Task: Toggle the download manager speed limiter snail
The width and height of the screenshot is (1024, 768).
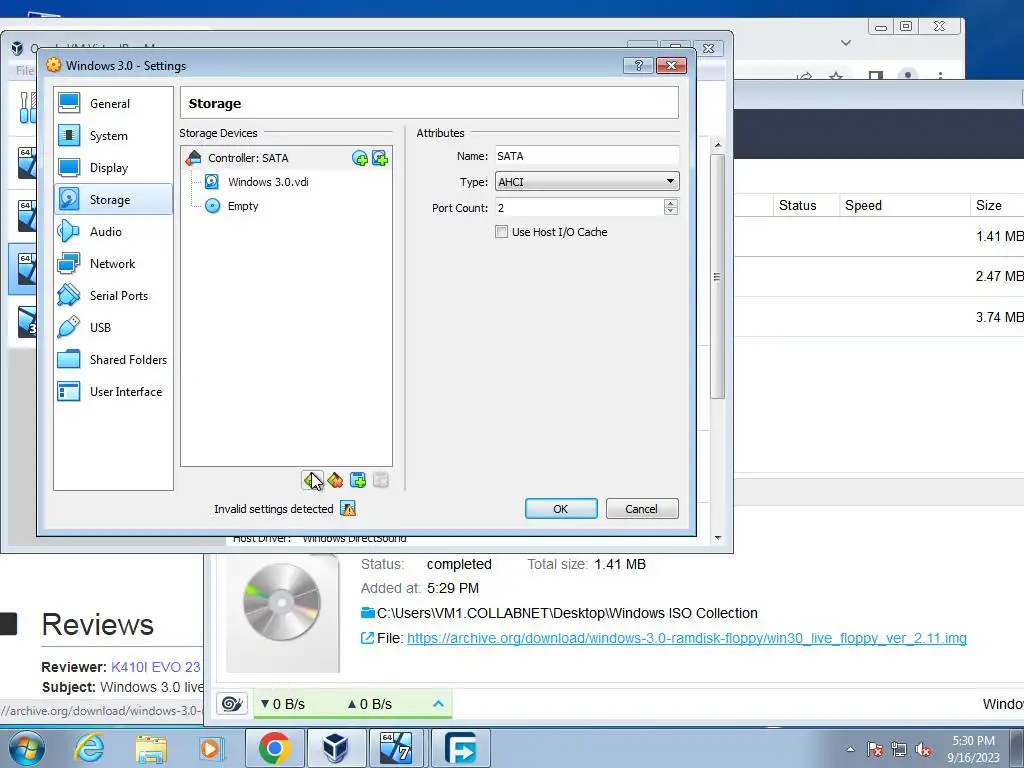Action: (232, 704)
